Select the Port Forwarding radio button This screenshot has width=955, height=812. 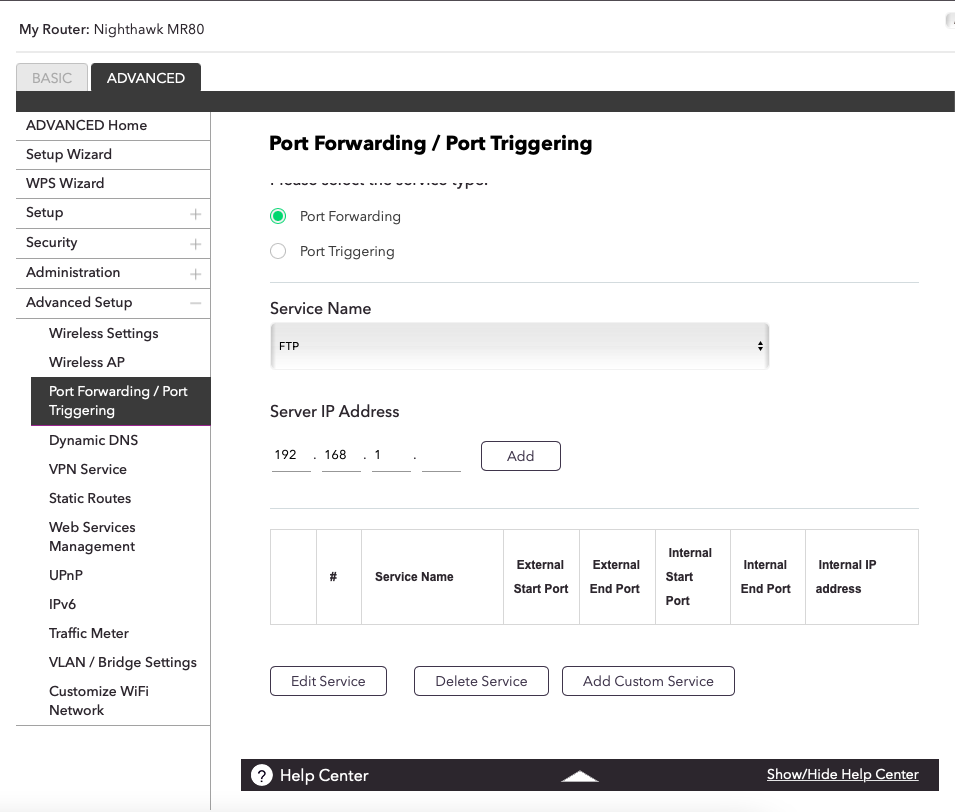click(279, 217)
